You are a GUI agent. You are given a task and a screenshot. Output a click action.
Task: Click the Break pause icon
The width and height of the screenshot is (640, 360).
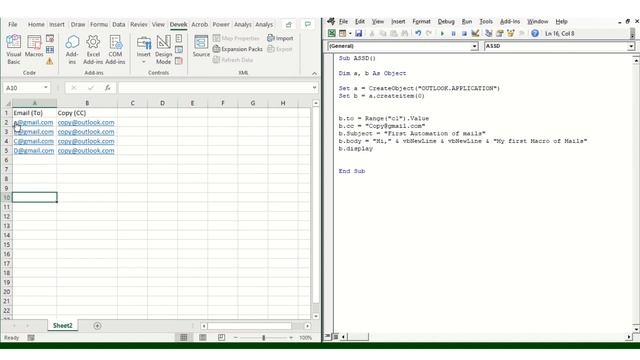pyautogui.click(x=453, y=33)
